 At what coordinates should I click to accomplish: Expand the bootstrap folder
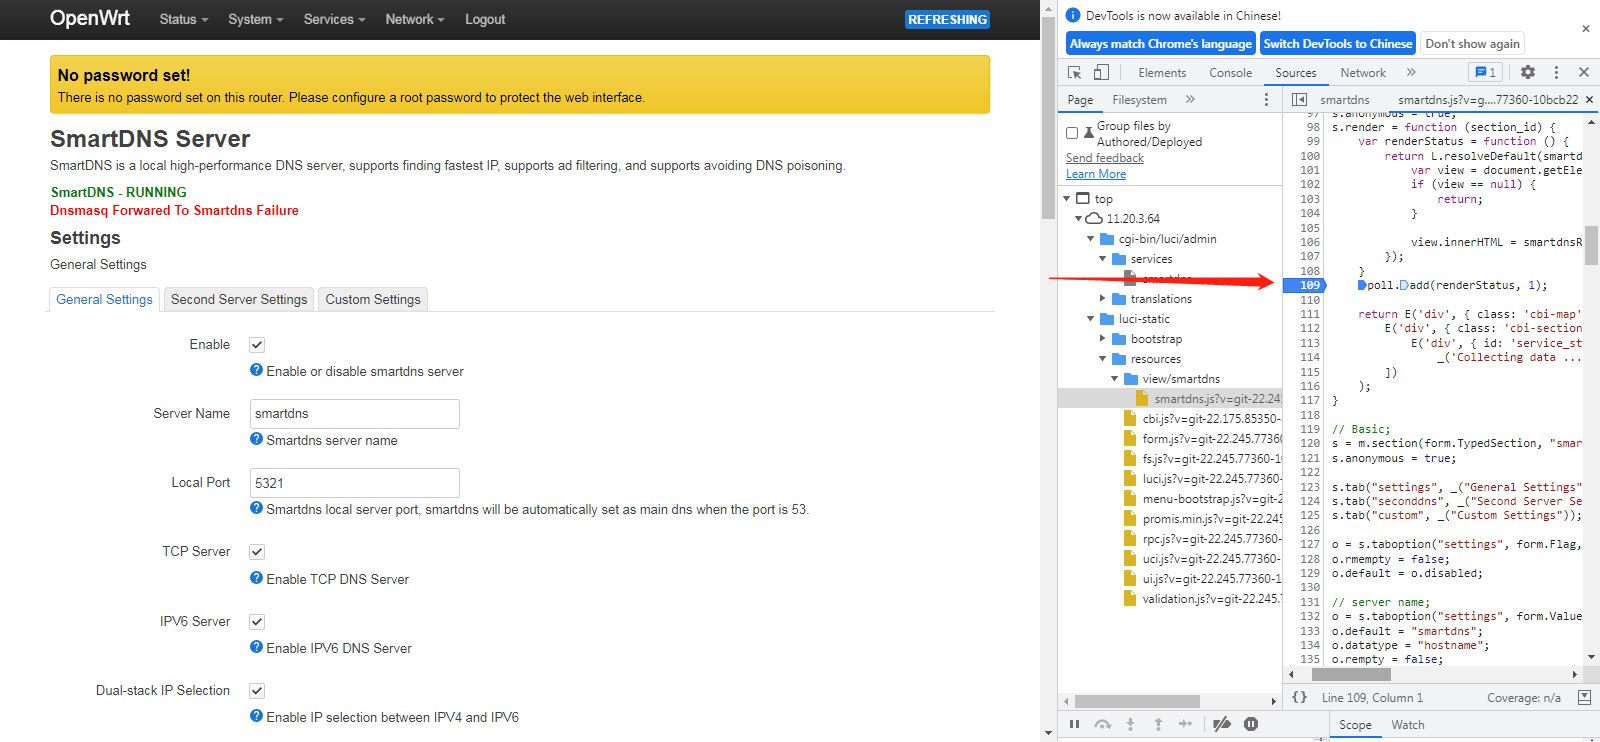1103,339
